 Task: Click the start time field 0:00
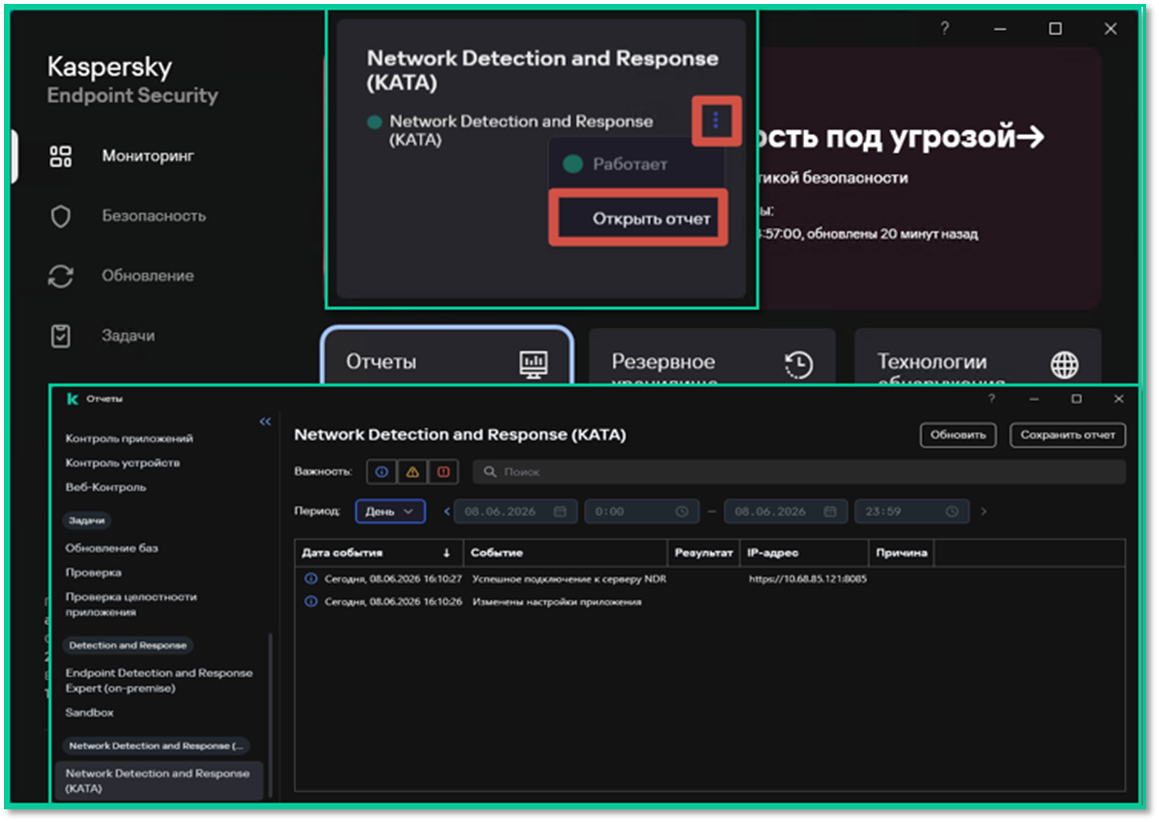click(x=642, y=512)
